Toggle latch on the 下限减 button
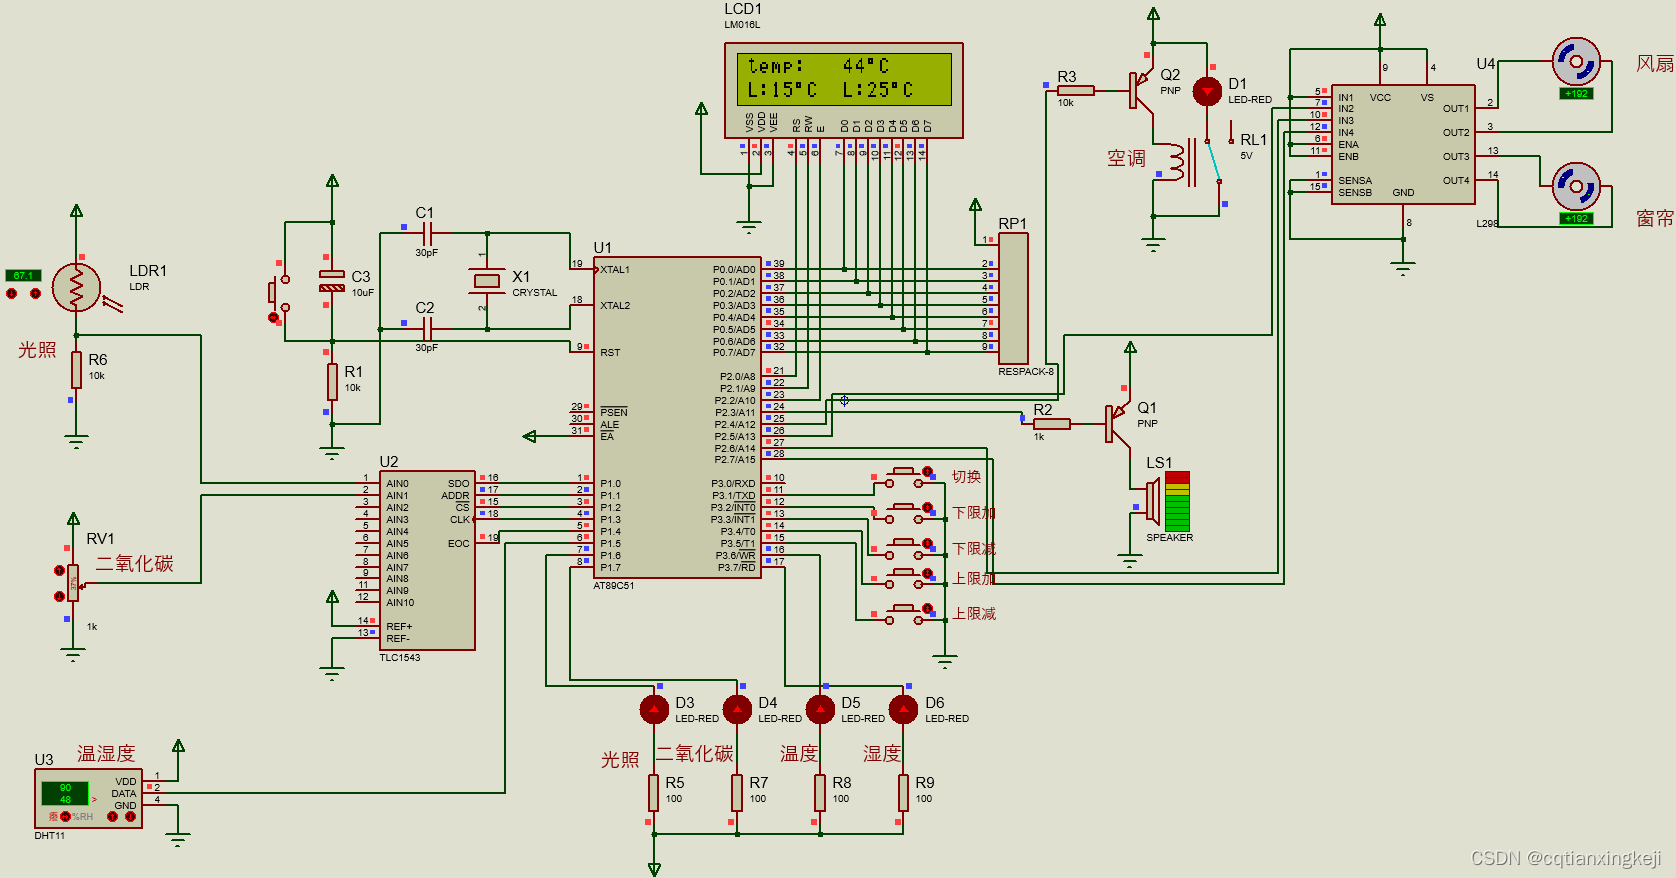This screenshot has height=878, width=1676. click(928, 543)
